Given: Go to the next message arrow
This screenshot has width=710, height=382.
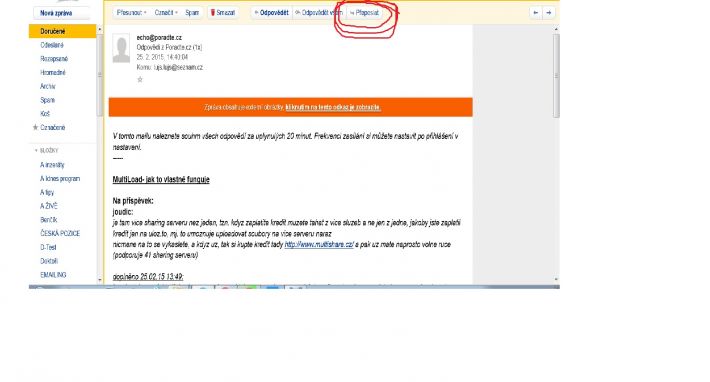Looking at the screenshot, I should pos(549,13).
